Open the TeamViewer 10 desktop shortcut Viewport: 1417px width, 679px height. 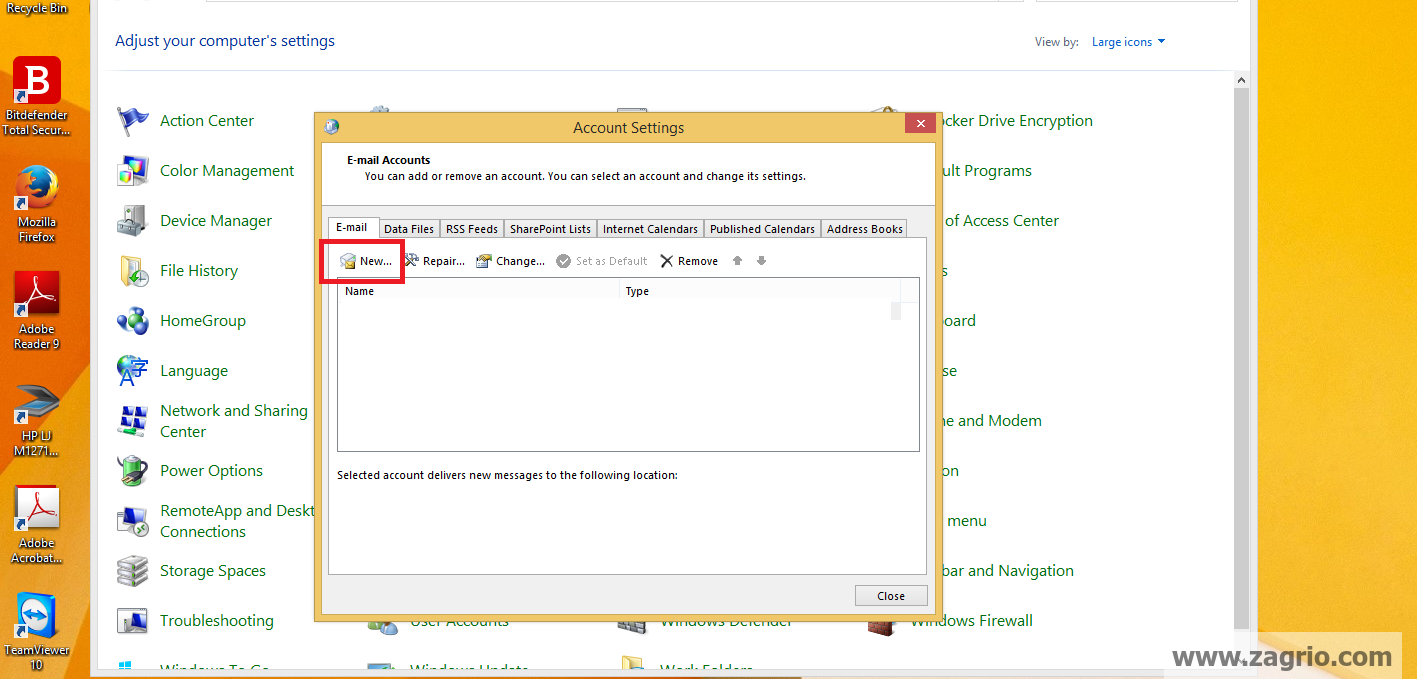point(37,632)
